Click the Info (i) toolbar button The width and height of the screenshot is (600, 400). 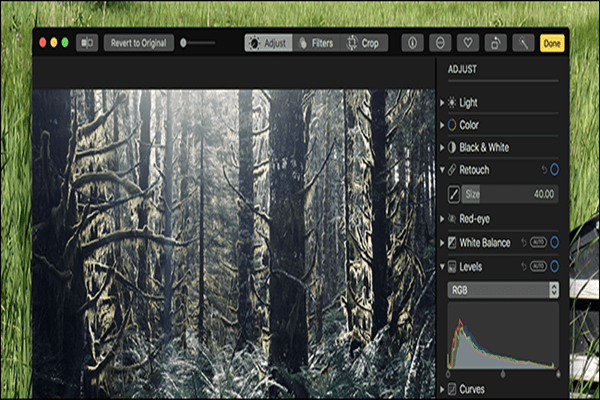click(x=412, y=43)
